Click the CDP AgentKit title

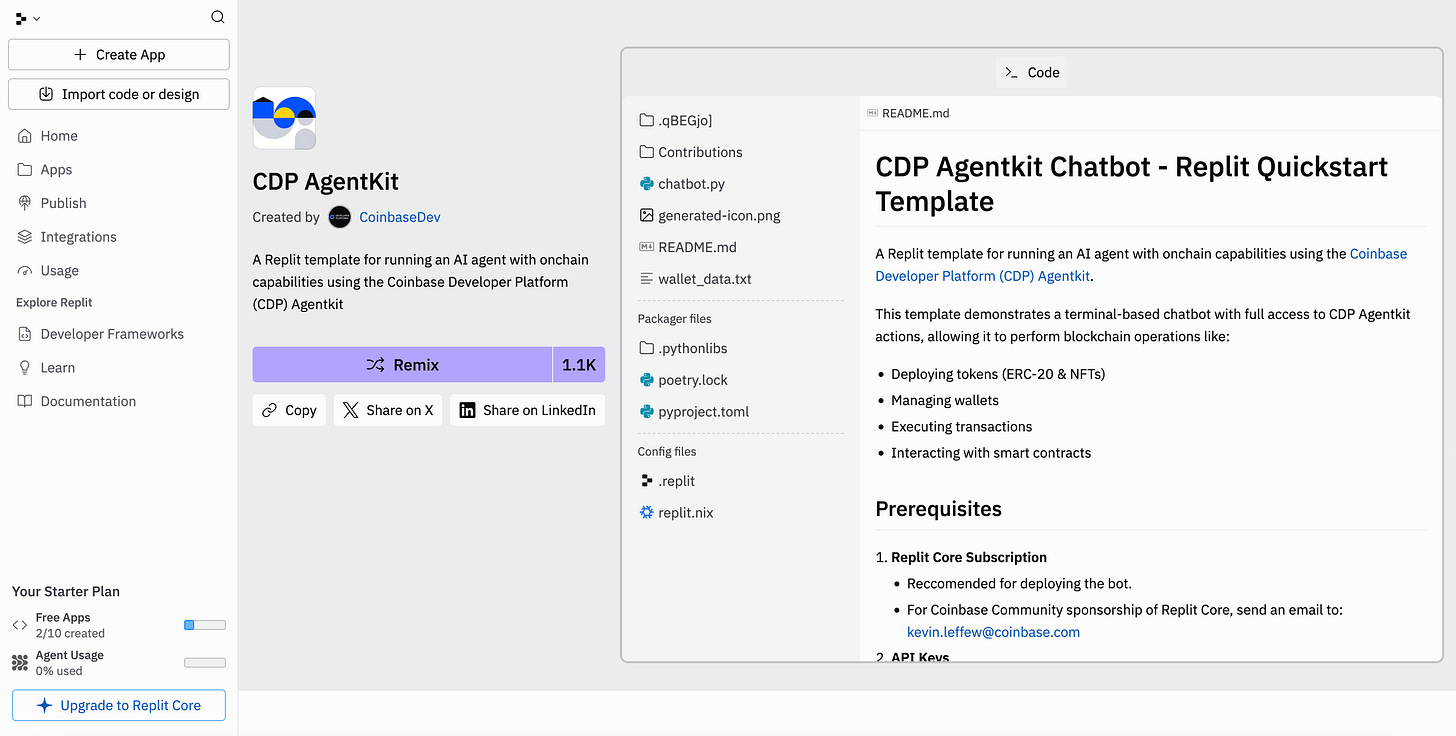326,182
